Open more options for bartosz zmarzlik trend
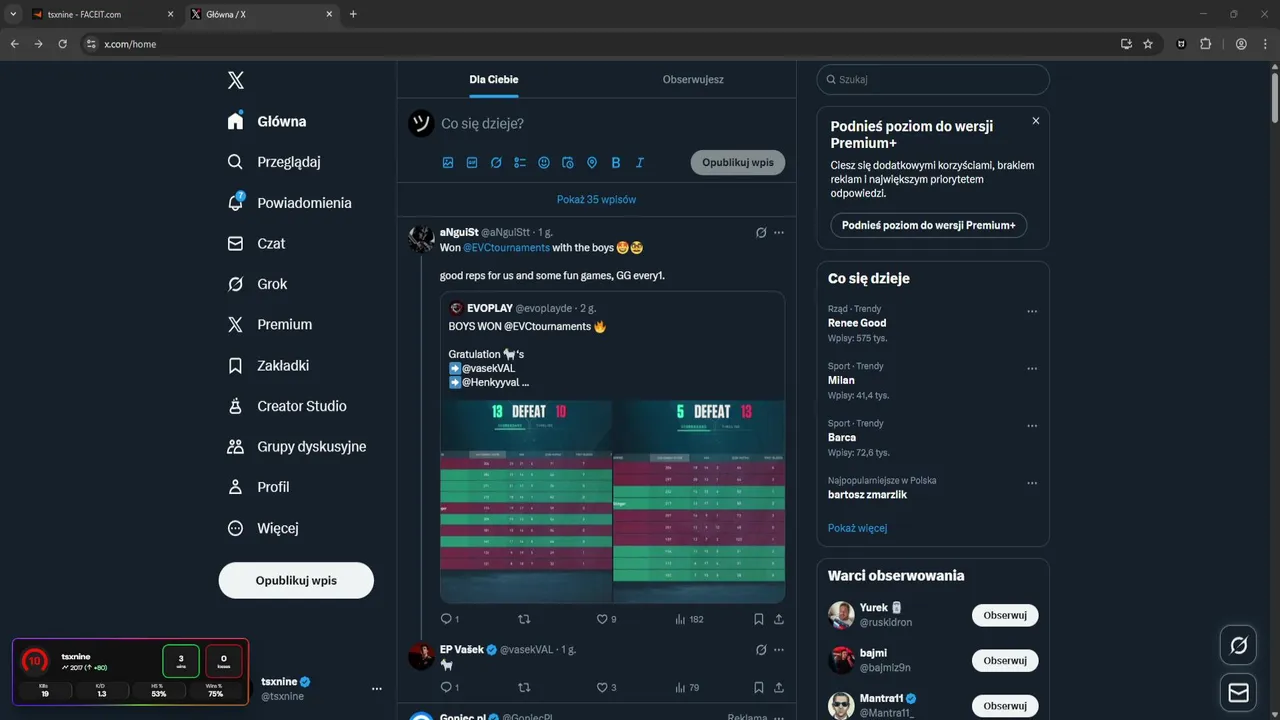1280x720 pixels. [1032, 482]
